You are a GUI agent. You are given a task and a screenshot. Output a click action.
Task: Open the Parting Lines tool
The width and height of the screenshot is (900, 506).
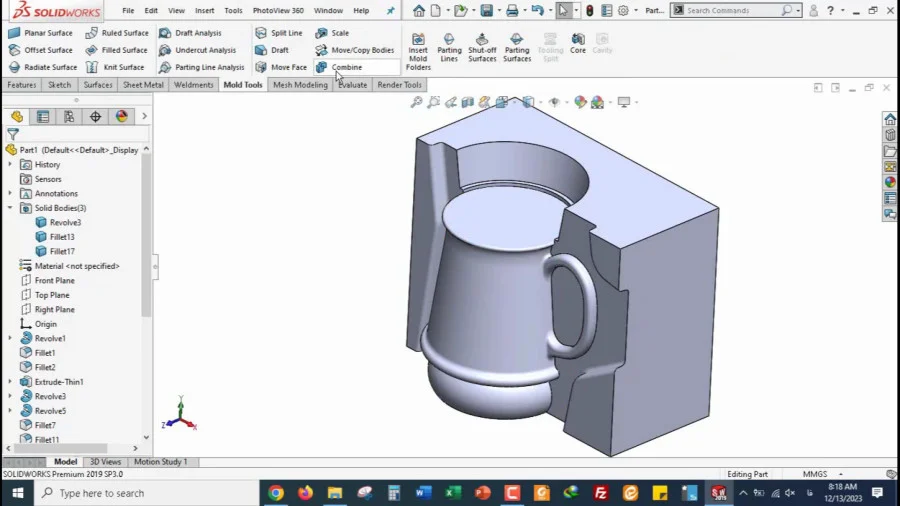pos(449,47)
